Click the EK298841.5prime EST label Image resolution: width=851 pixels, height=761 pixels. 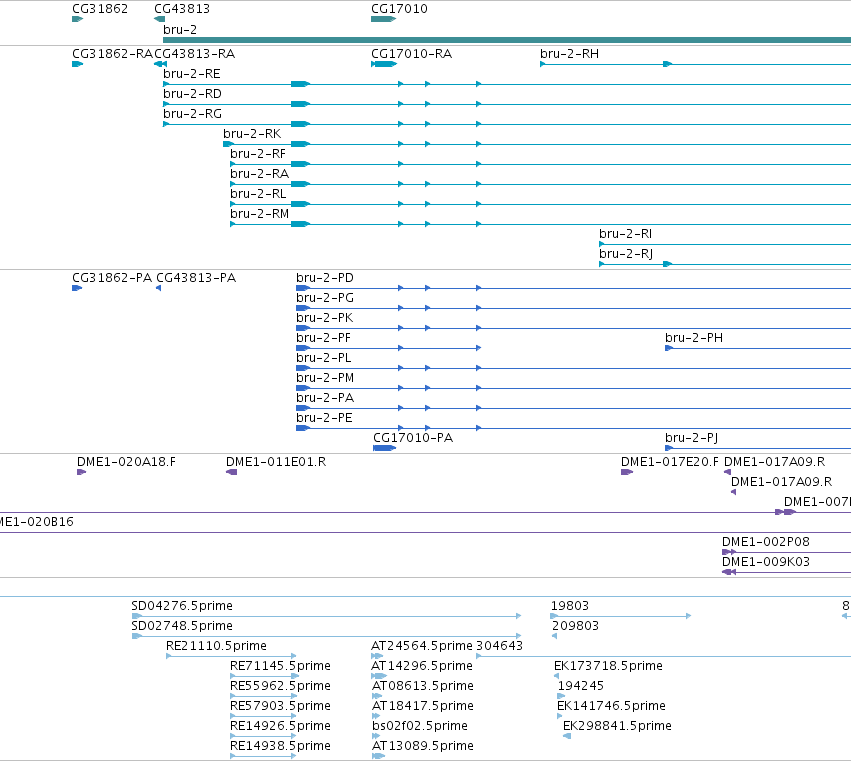pos(617,726)
